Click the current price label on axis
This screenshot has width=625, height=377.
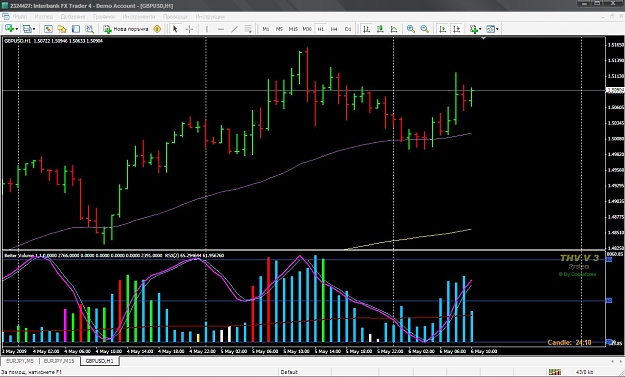click(x=615, y=90)
